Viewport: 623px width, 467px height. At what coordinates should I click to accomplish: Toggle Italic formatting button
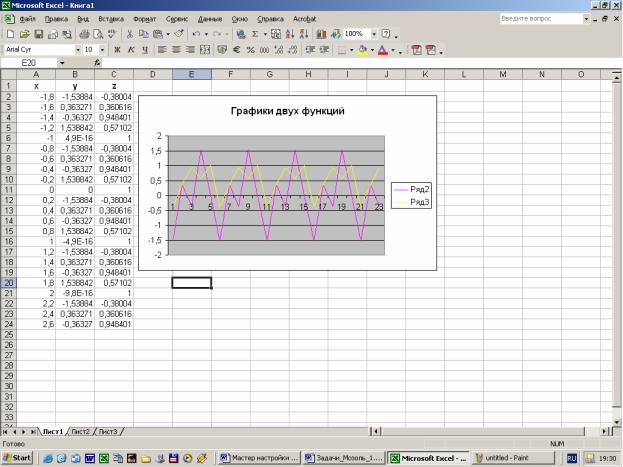click(x=131, y=49)
